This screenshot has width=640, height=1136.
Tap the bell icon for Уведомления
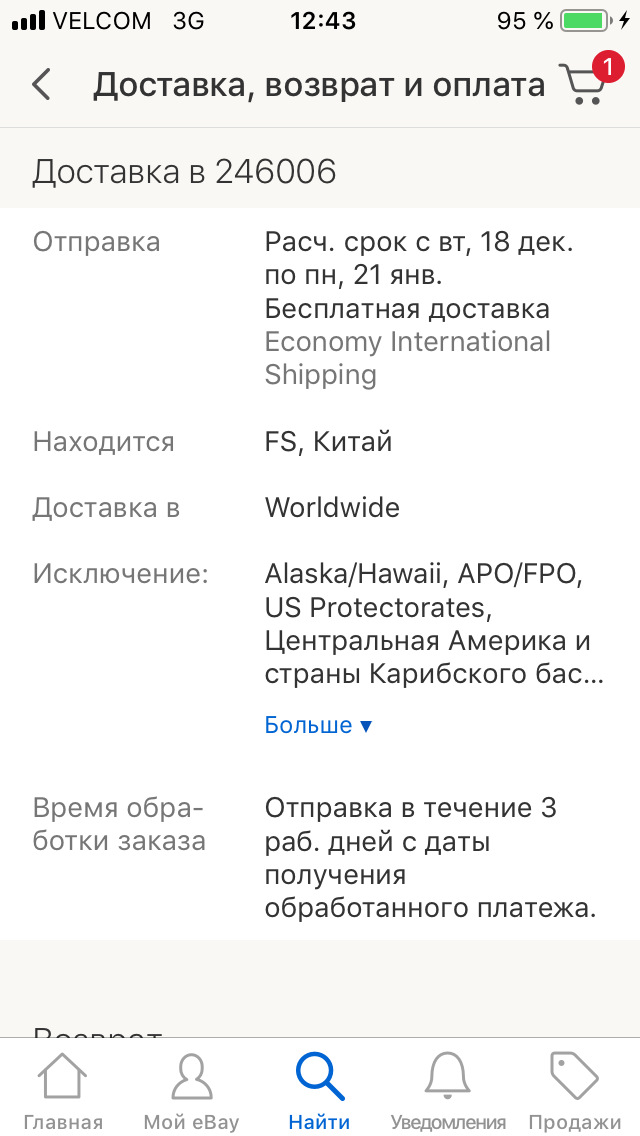click(447, 1077)
